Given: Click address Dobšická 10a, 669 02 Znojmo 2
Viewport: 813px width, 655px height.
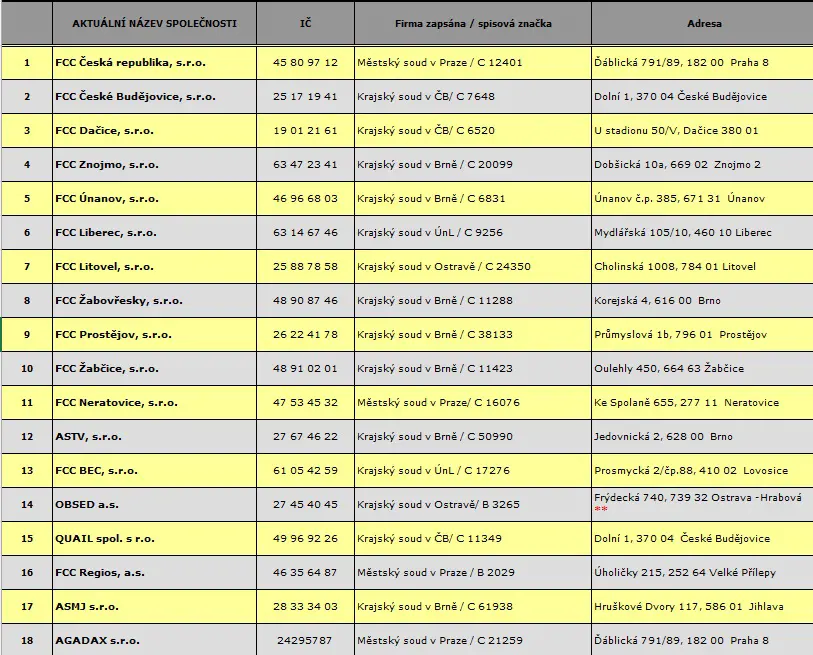Looking at the screenshot, I should coord(677,164).
